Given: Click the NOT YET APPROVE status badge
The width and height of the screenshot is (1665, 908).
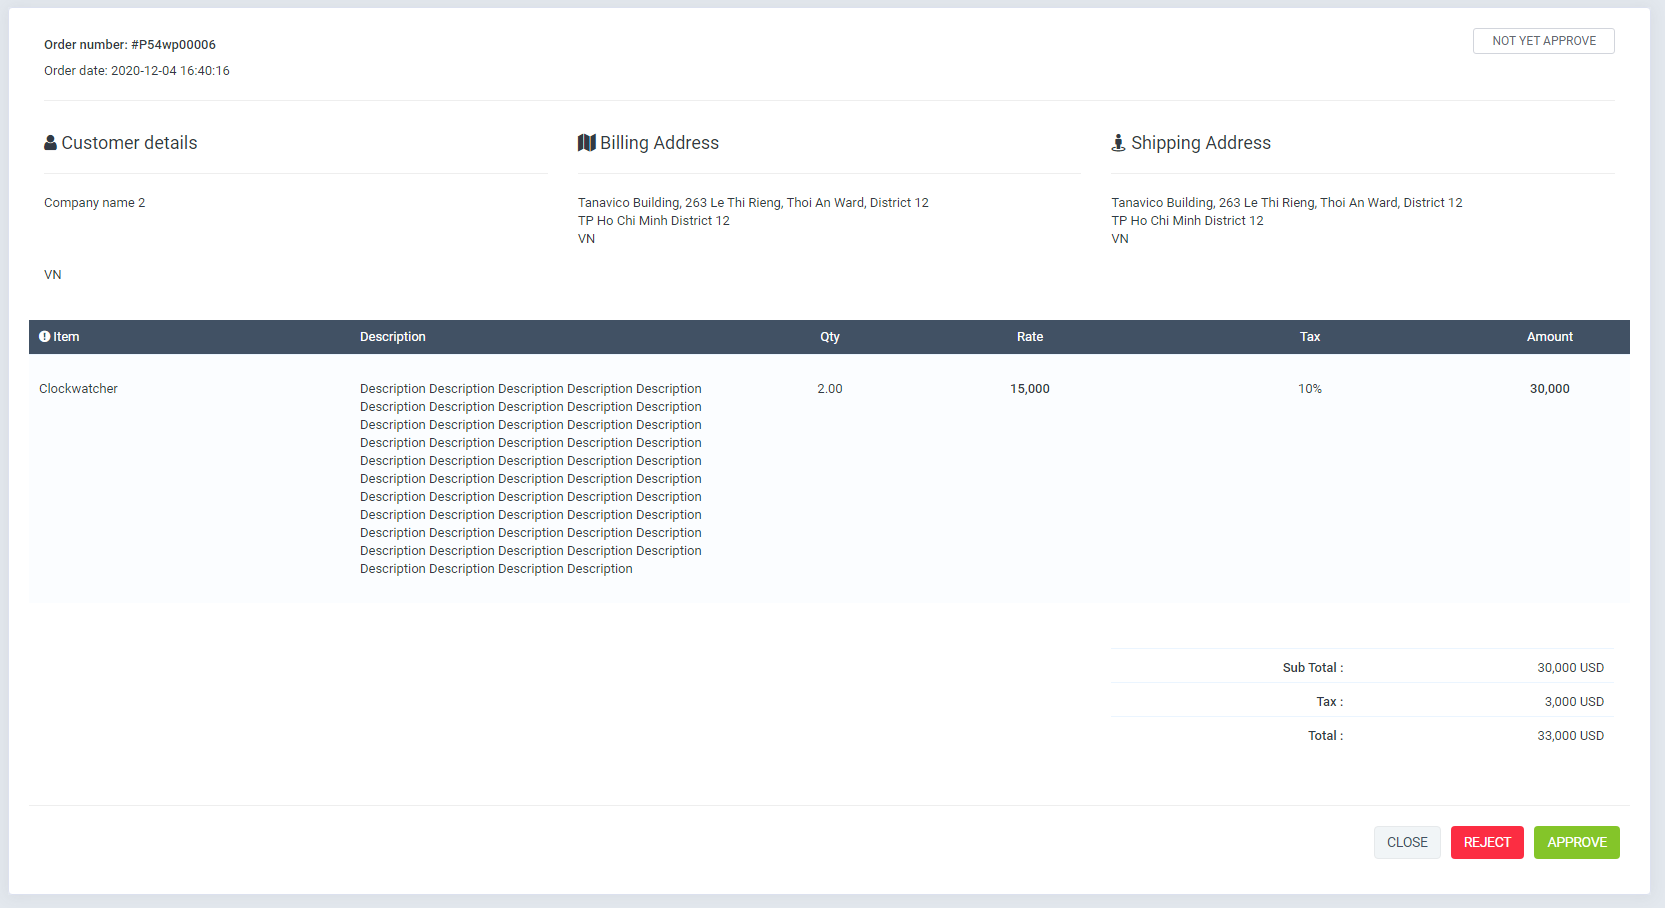Looking at the screenshot, I should tap(1543, 41).
